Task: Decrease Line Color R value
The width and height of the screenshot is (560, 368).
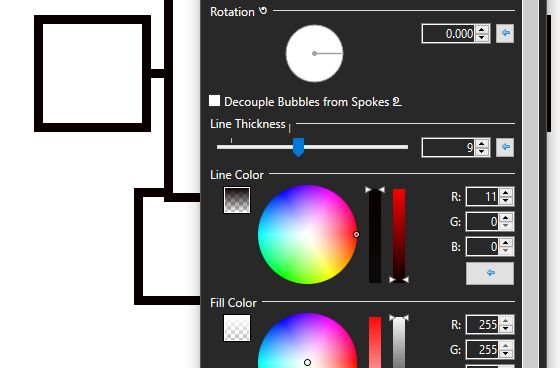Action: point(506,201)
